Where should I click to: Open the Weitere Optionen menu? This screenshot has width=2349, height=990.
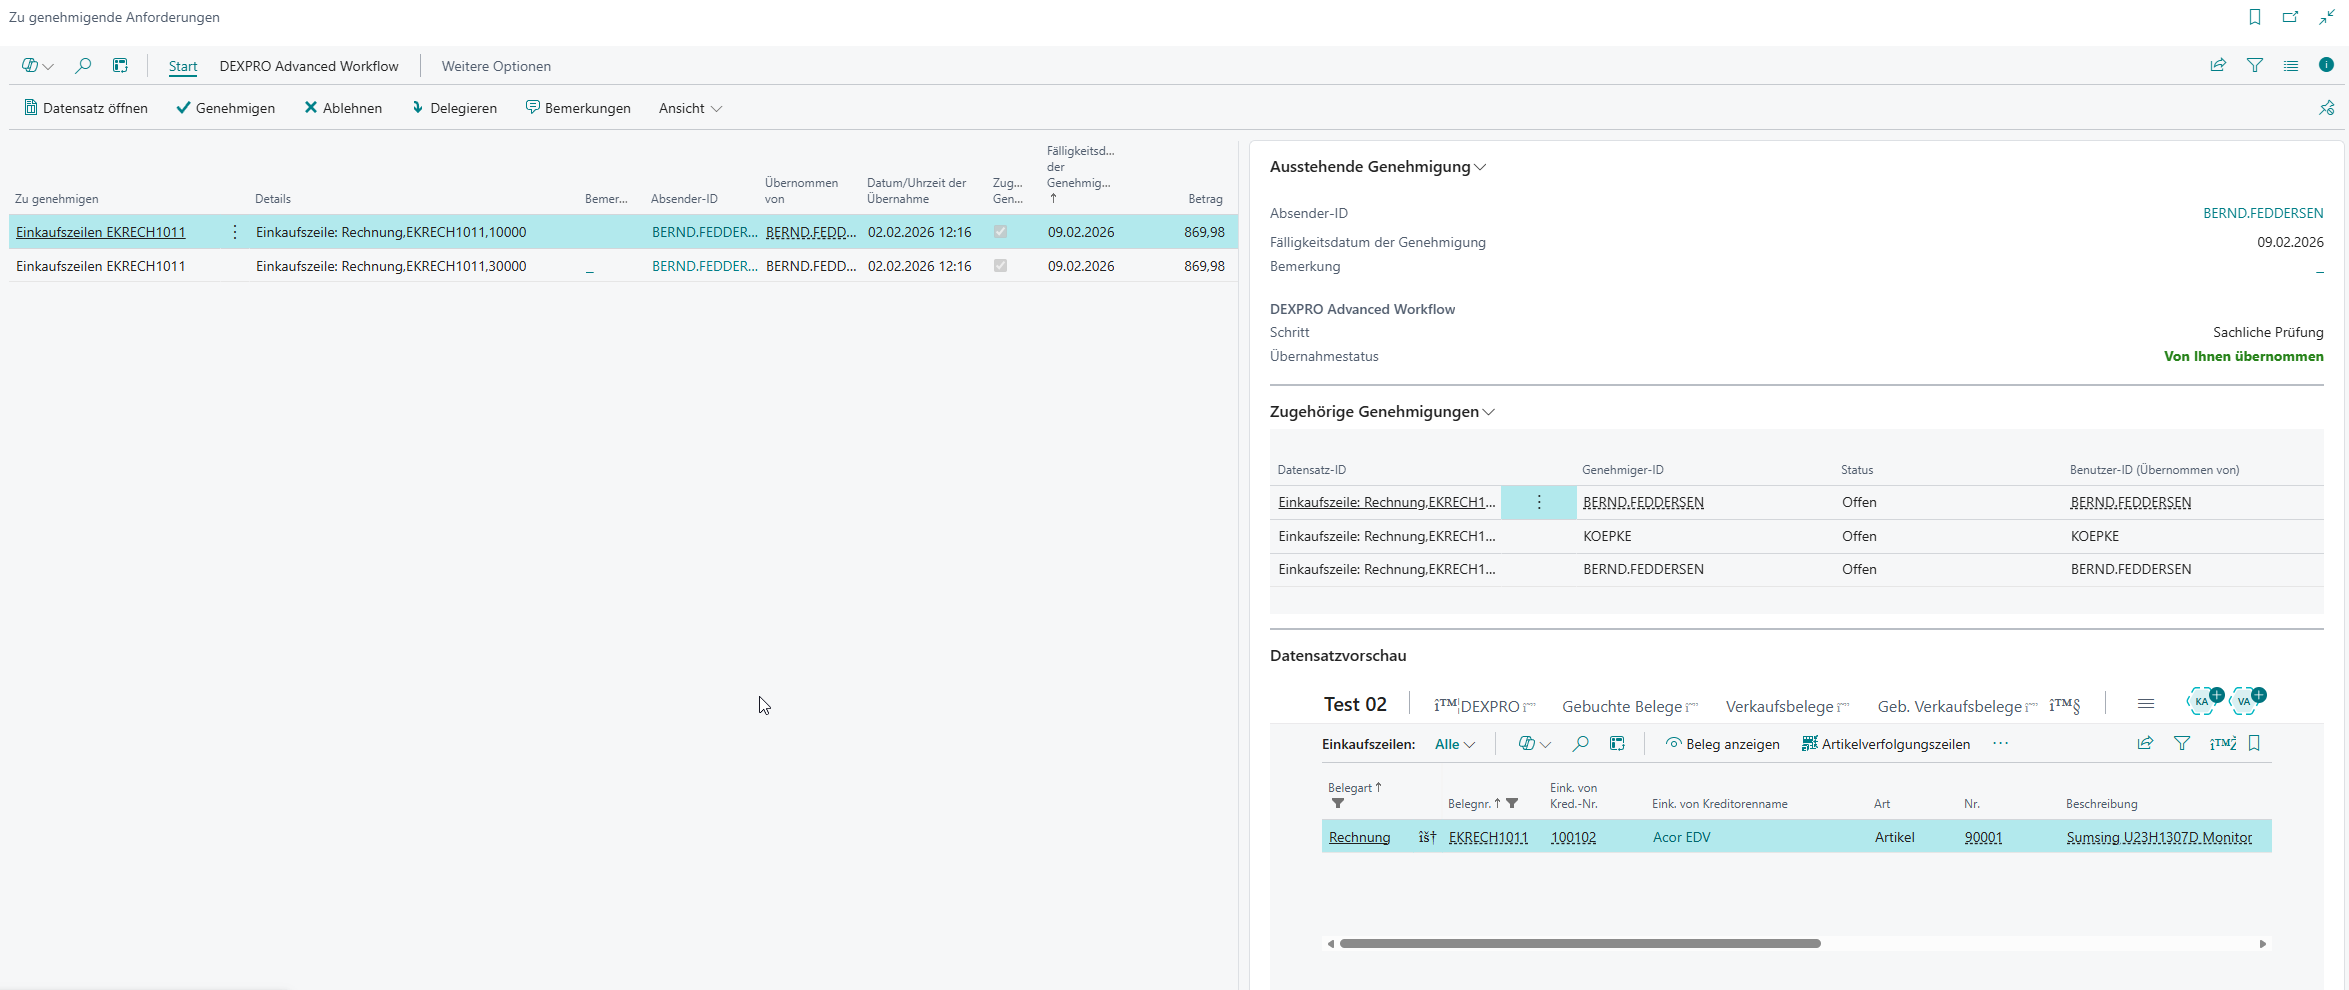click(496, 66)
